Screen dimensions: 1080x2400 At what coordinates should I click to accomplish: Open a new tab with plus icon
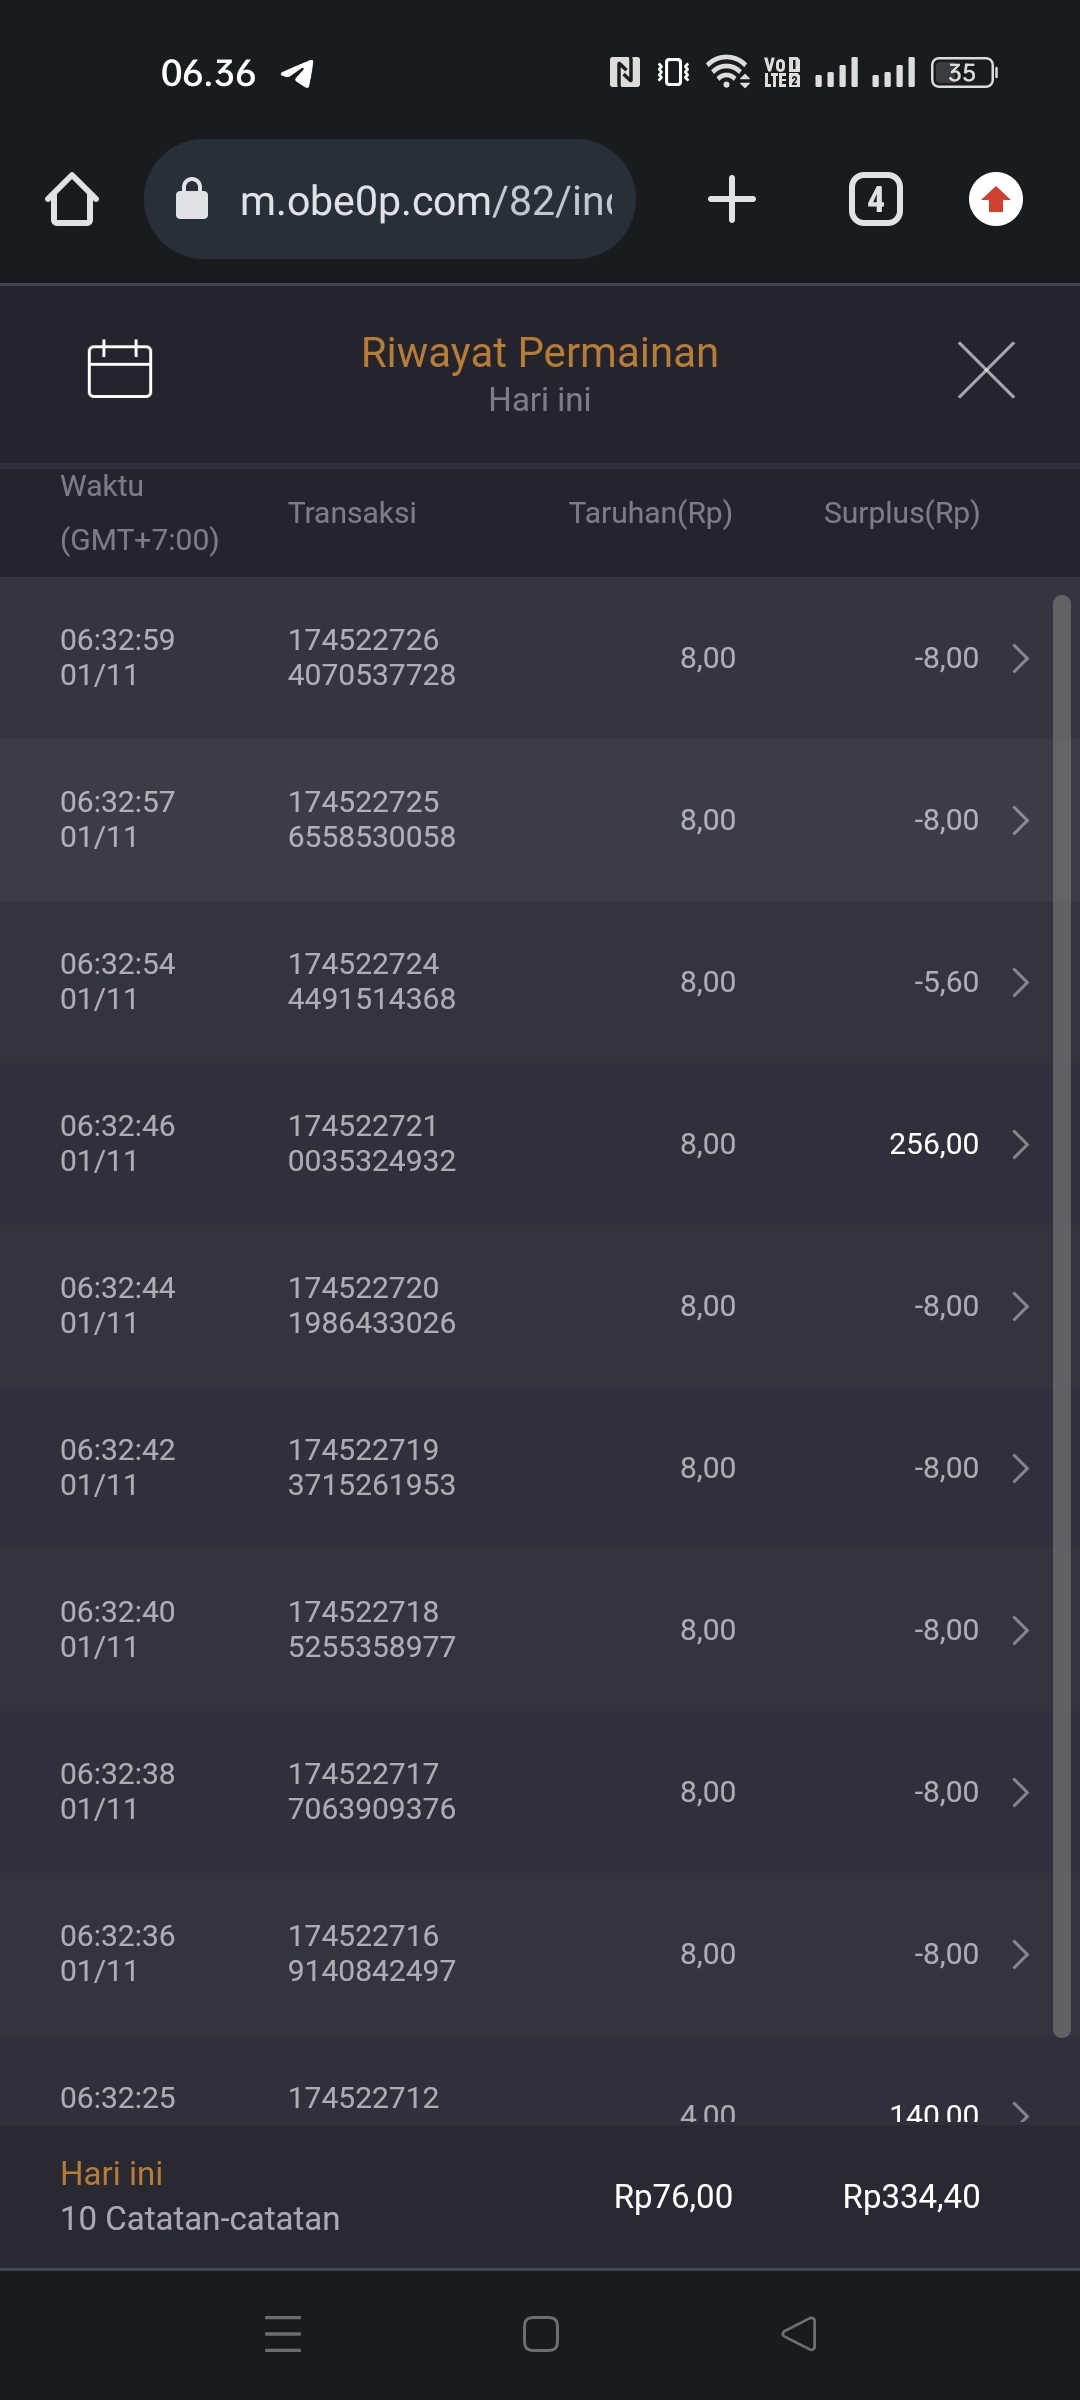coord(731,199)
